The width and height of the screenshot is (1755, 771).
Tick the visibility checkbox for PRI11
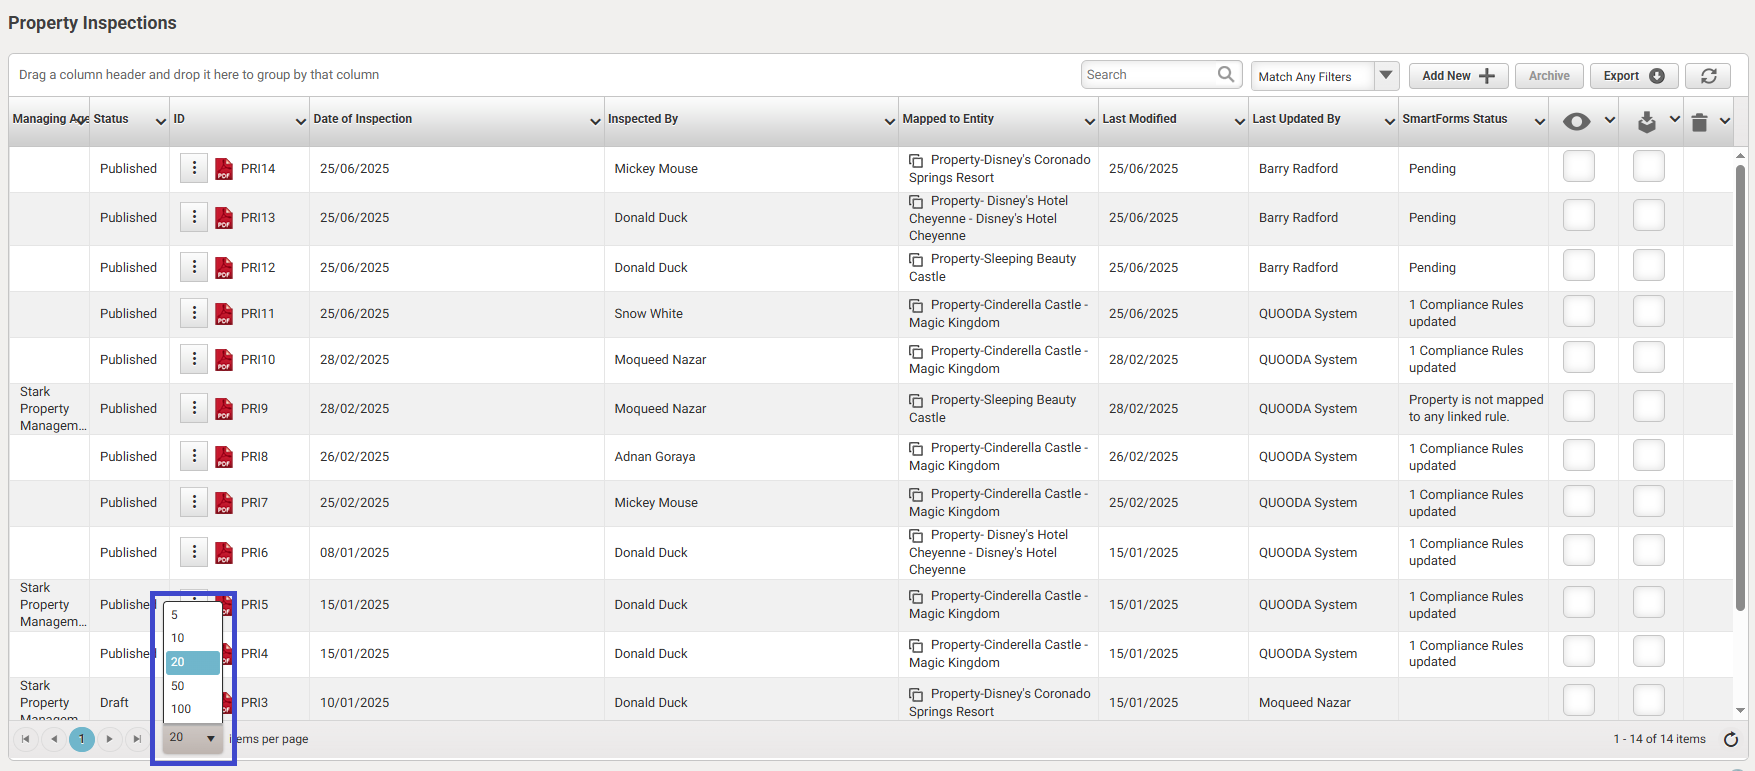point(1579,311)
